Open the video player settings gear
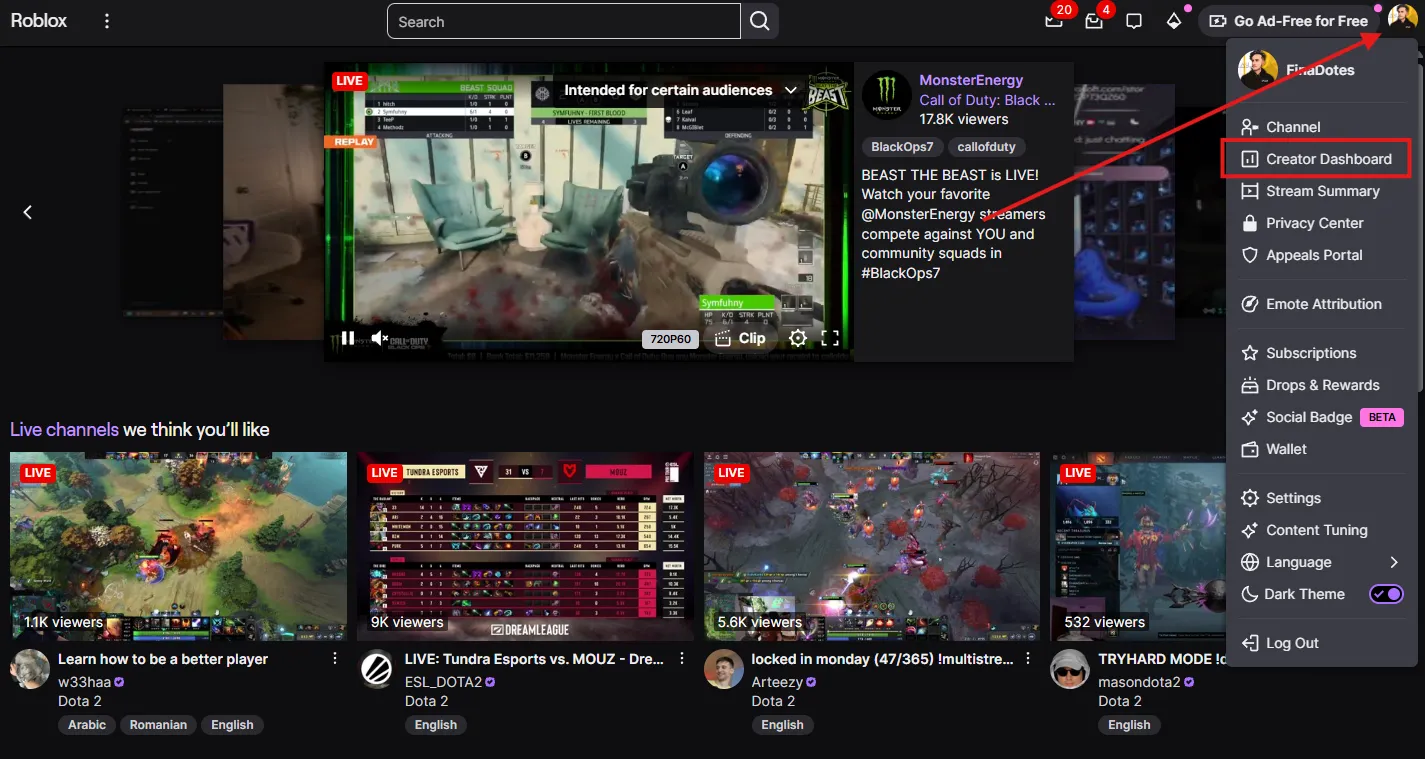1425x759 pixels. coord(798,338)
